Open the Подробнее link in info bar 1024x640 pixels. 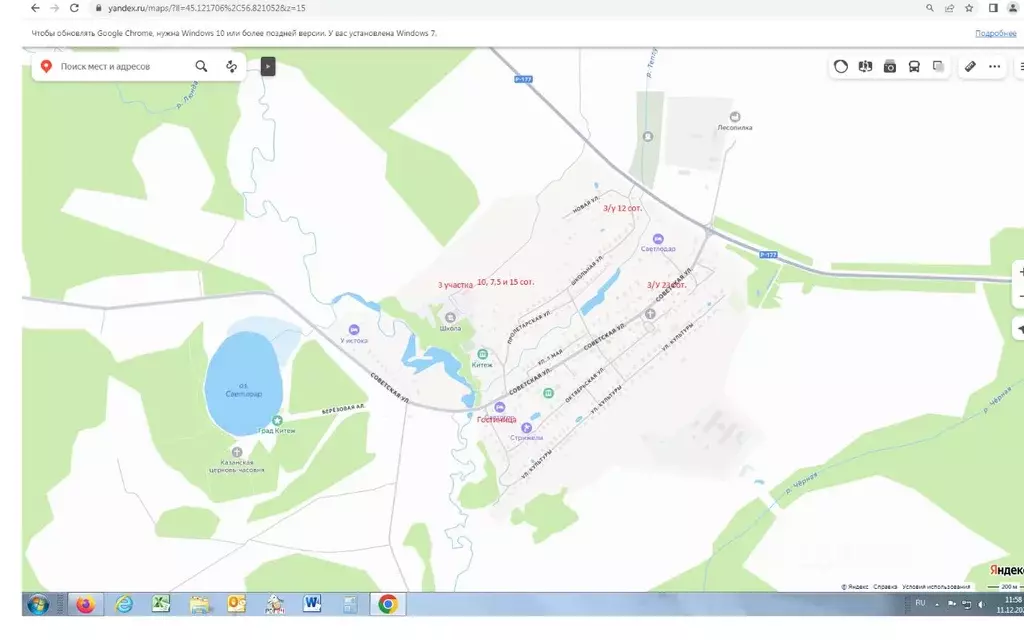(x=995, y=33)
